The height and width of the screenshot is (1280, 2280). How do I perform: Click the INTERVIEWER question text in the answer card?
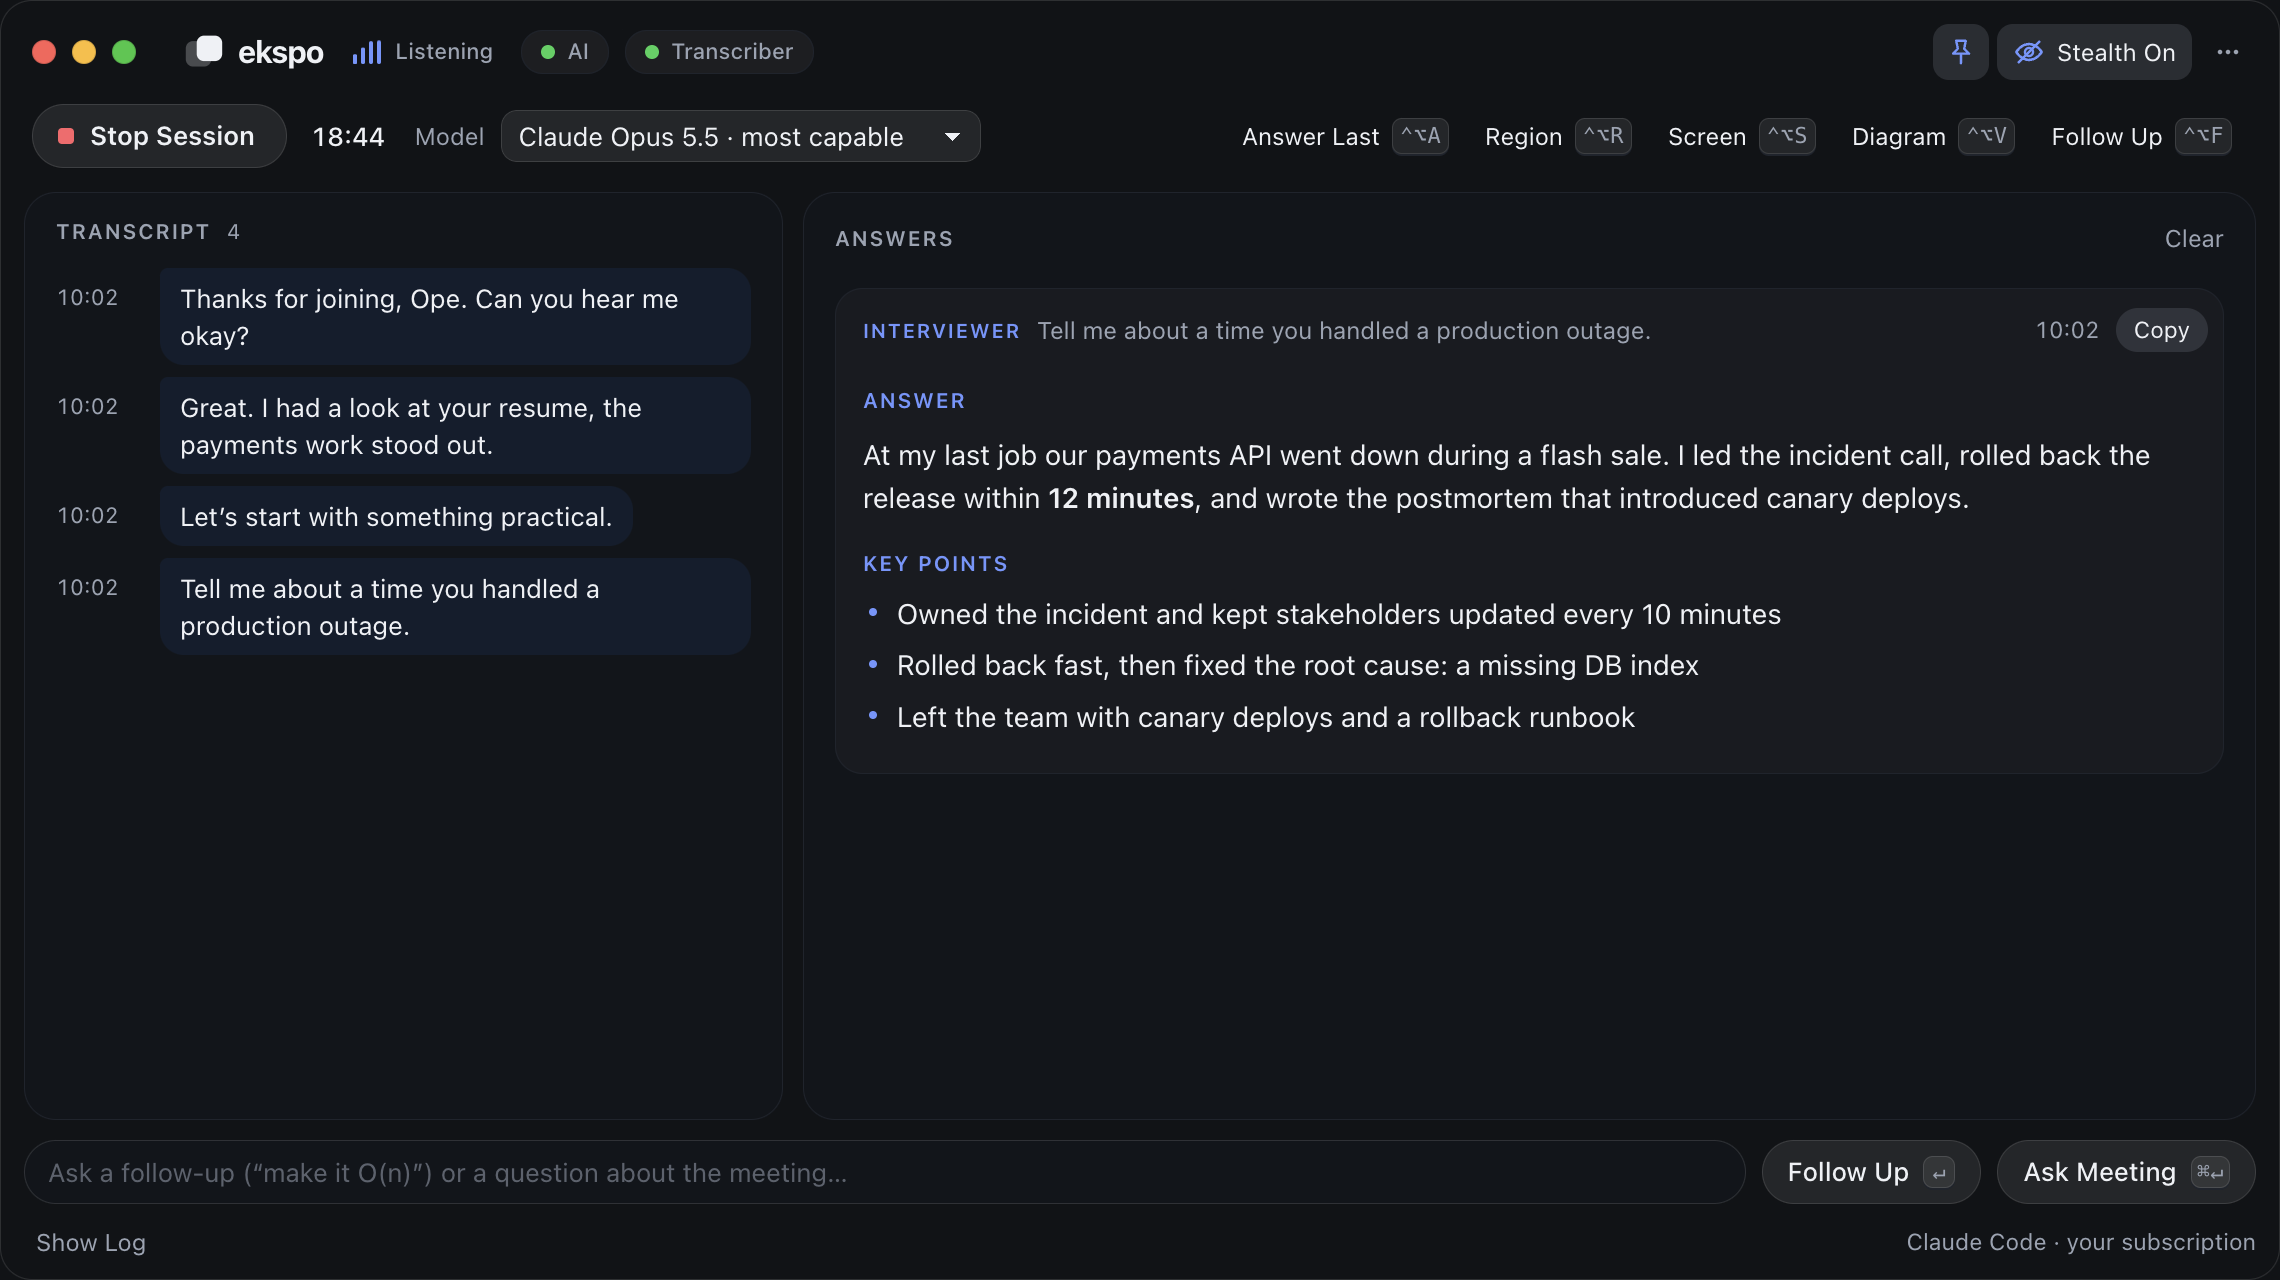[x=1343, y=331]
